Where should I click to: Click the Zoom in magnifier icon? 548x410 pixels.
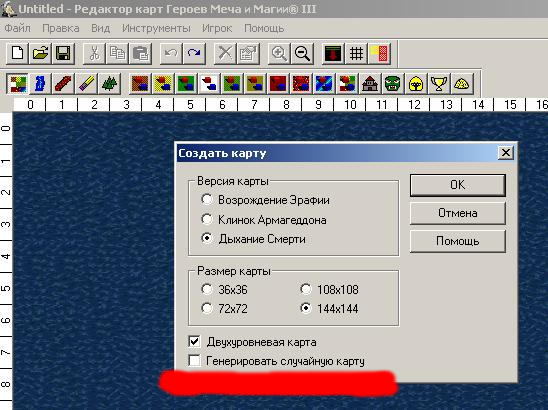pyautogui.click(x=279, y=53)
